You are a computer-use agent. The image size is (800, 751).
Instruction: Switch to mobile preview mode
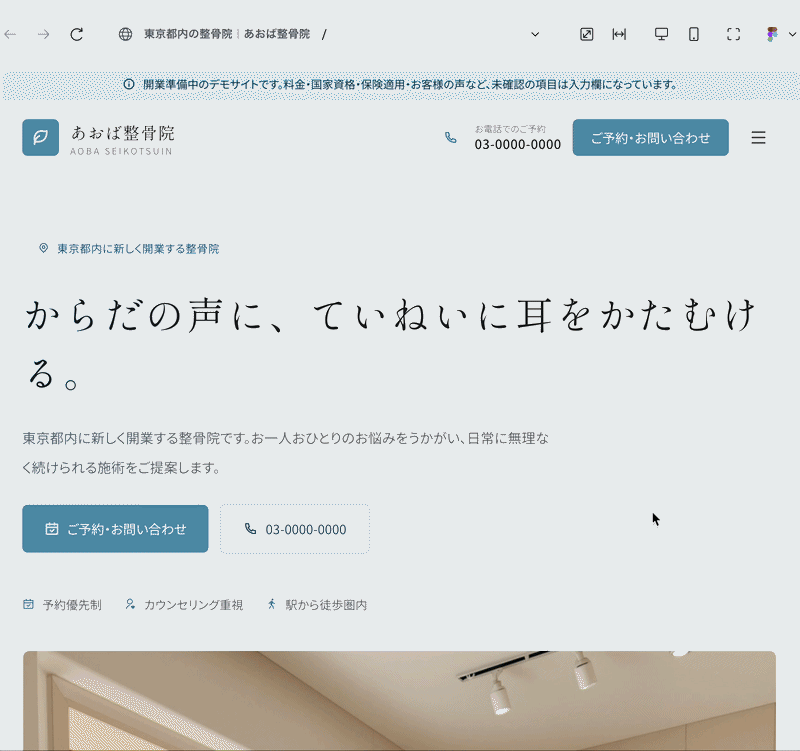(694, 34)
